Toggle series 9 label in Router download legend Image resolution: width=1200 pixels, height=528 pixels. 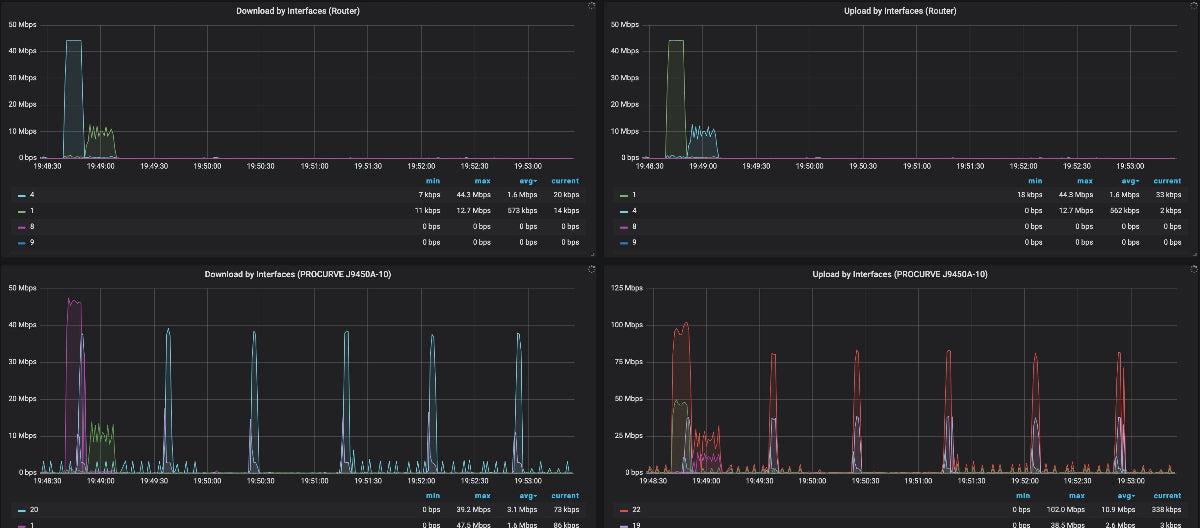click(32, 242)
